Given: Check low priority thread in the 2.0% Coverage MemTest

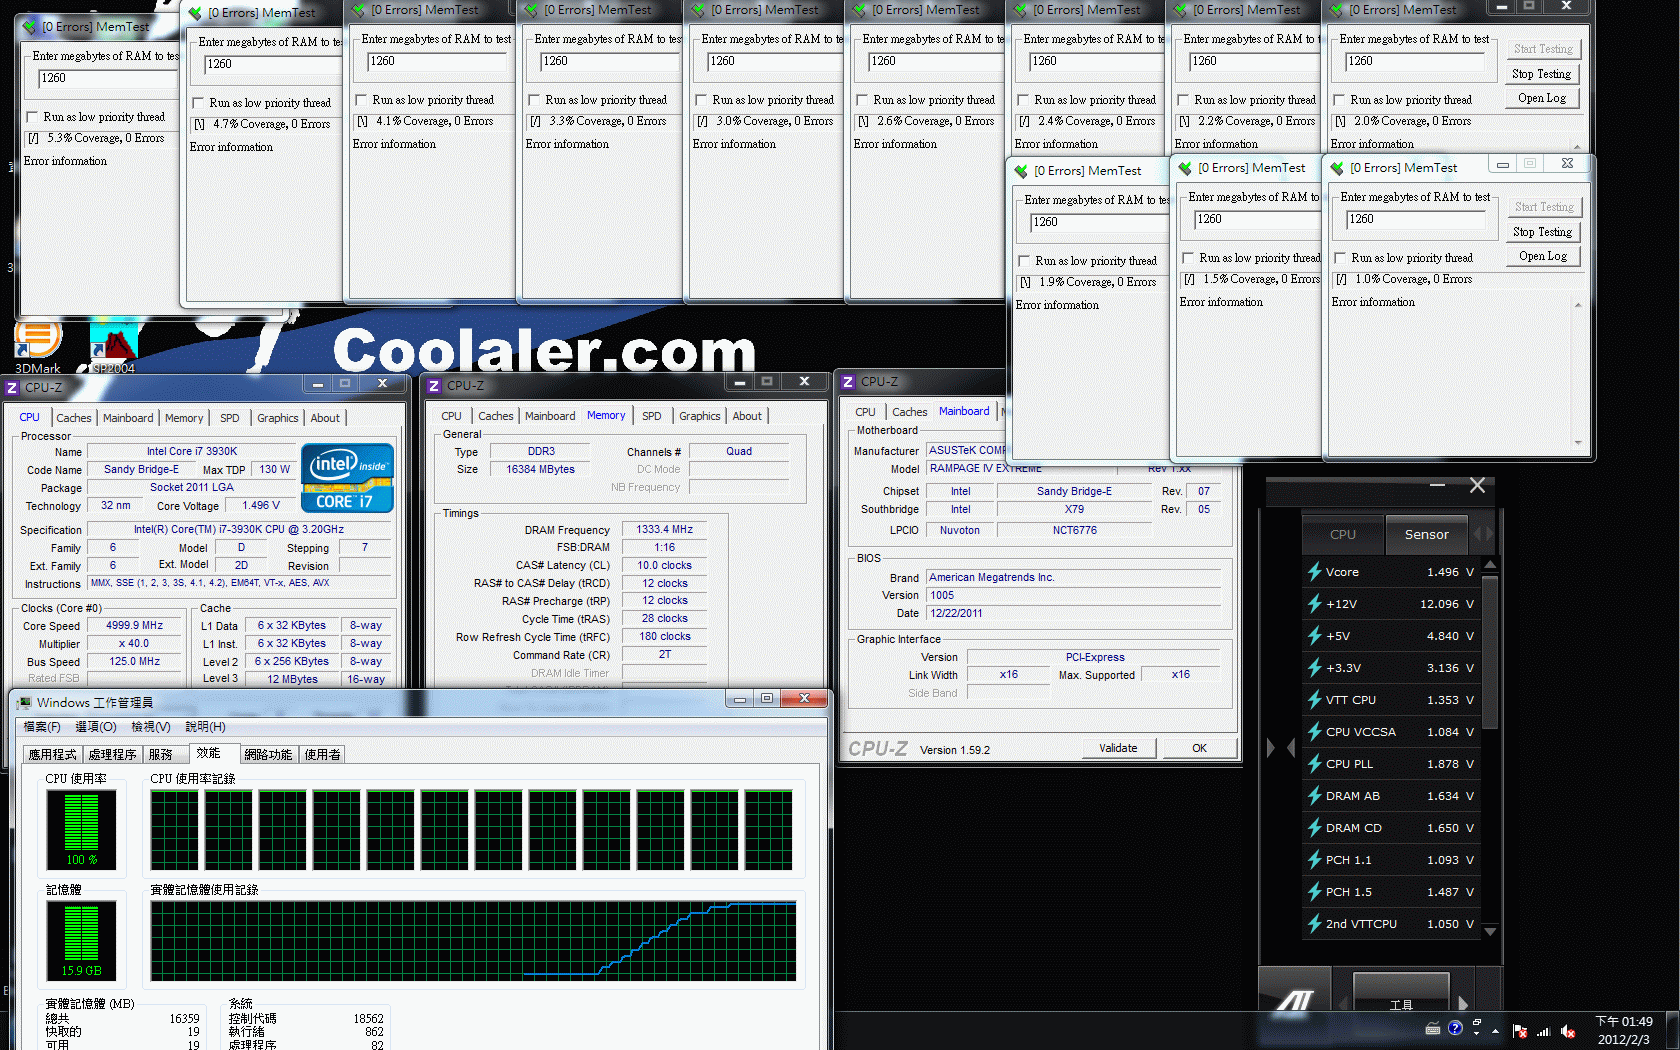Looking at the screenshot, I should tap(1339, 100).
